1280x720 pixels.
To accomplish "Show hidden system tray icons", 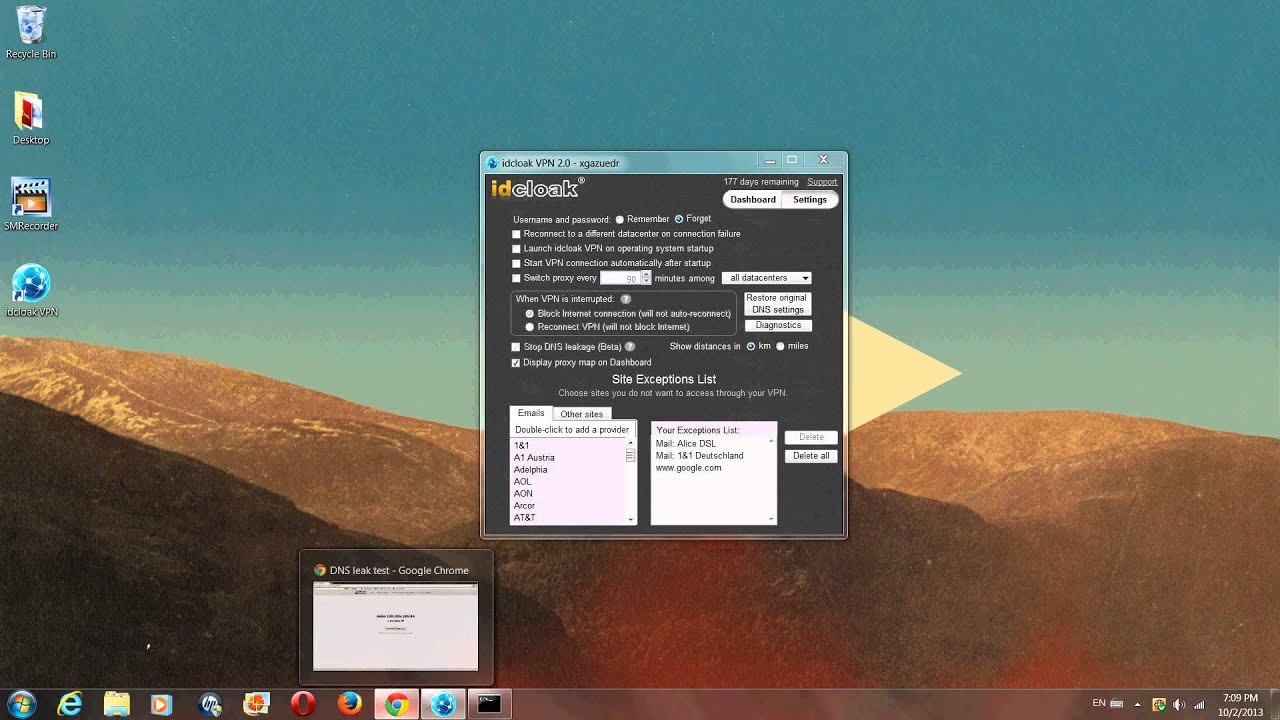I will pos(1137,704).
